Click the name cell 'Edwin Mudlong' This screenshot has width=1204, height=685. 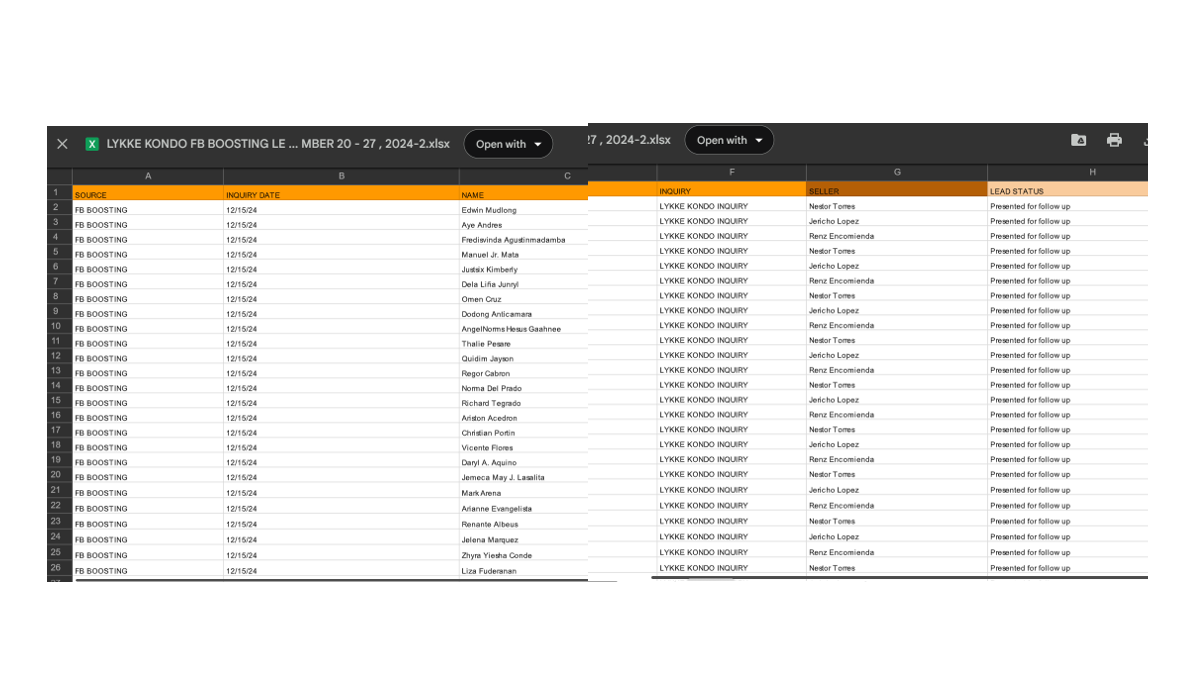[523, 210]
